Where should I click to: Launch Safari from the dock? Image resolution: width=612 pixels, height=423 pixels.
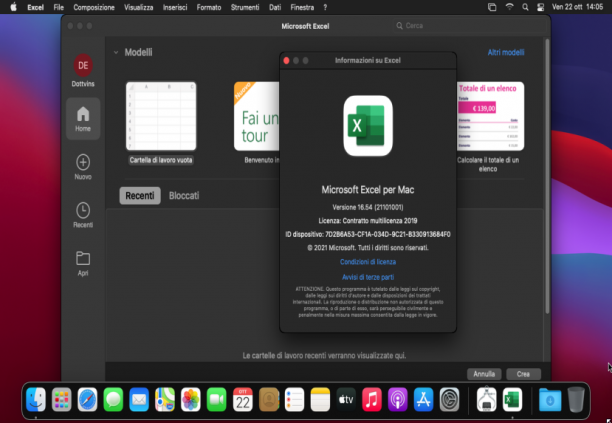[87, 399]
